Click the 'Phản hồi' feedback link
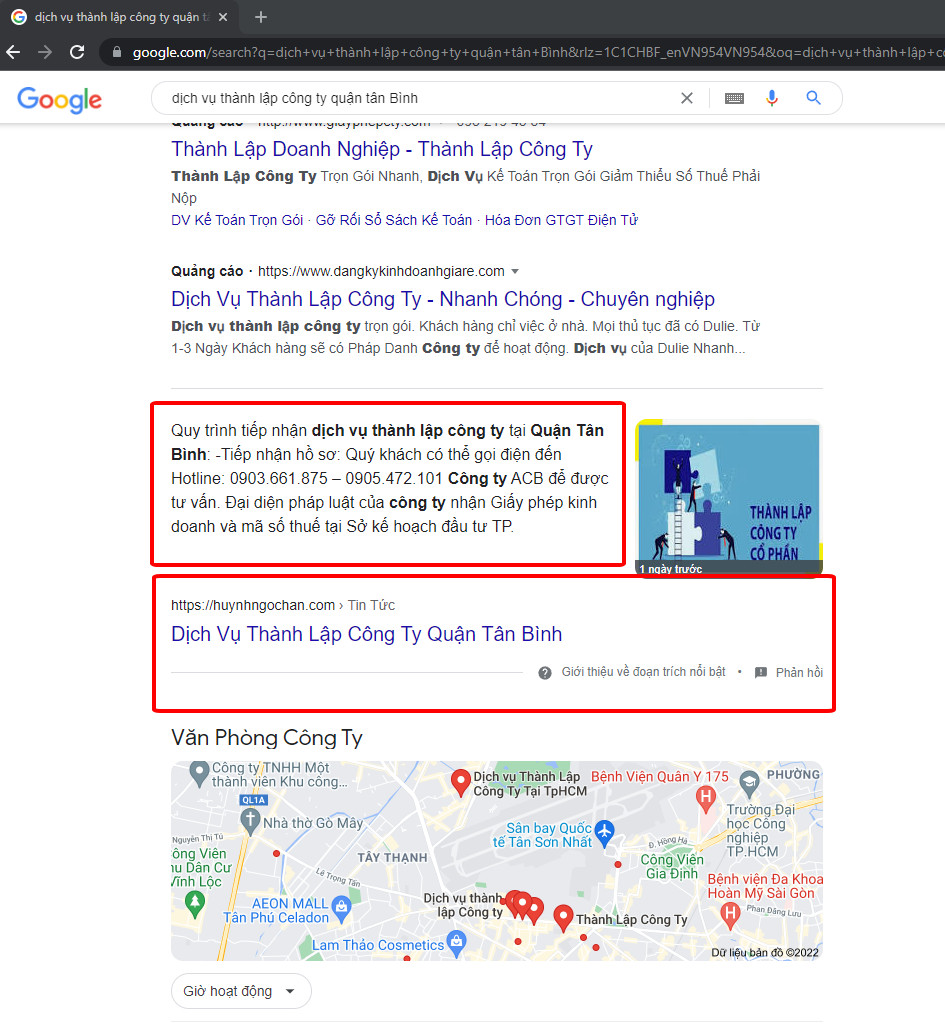Image resolution: width=945 pixels, height=1027 pixels. click(799, 673)
